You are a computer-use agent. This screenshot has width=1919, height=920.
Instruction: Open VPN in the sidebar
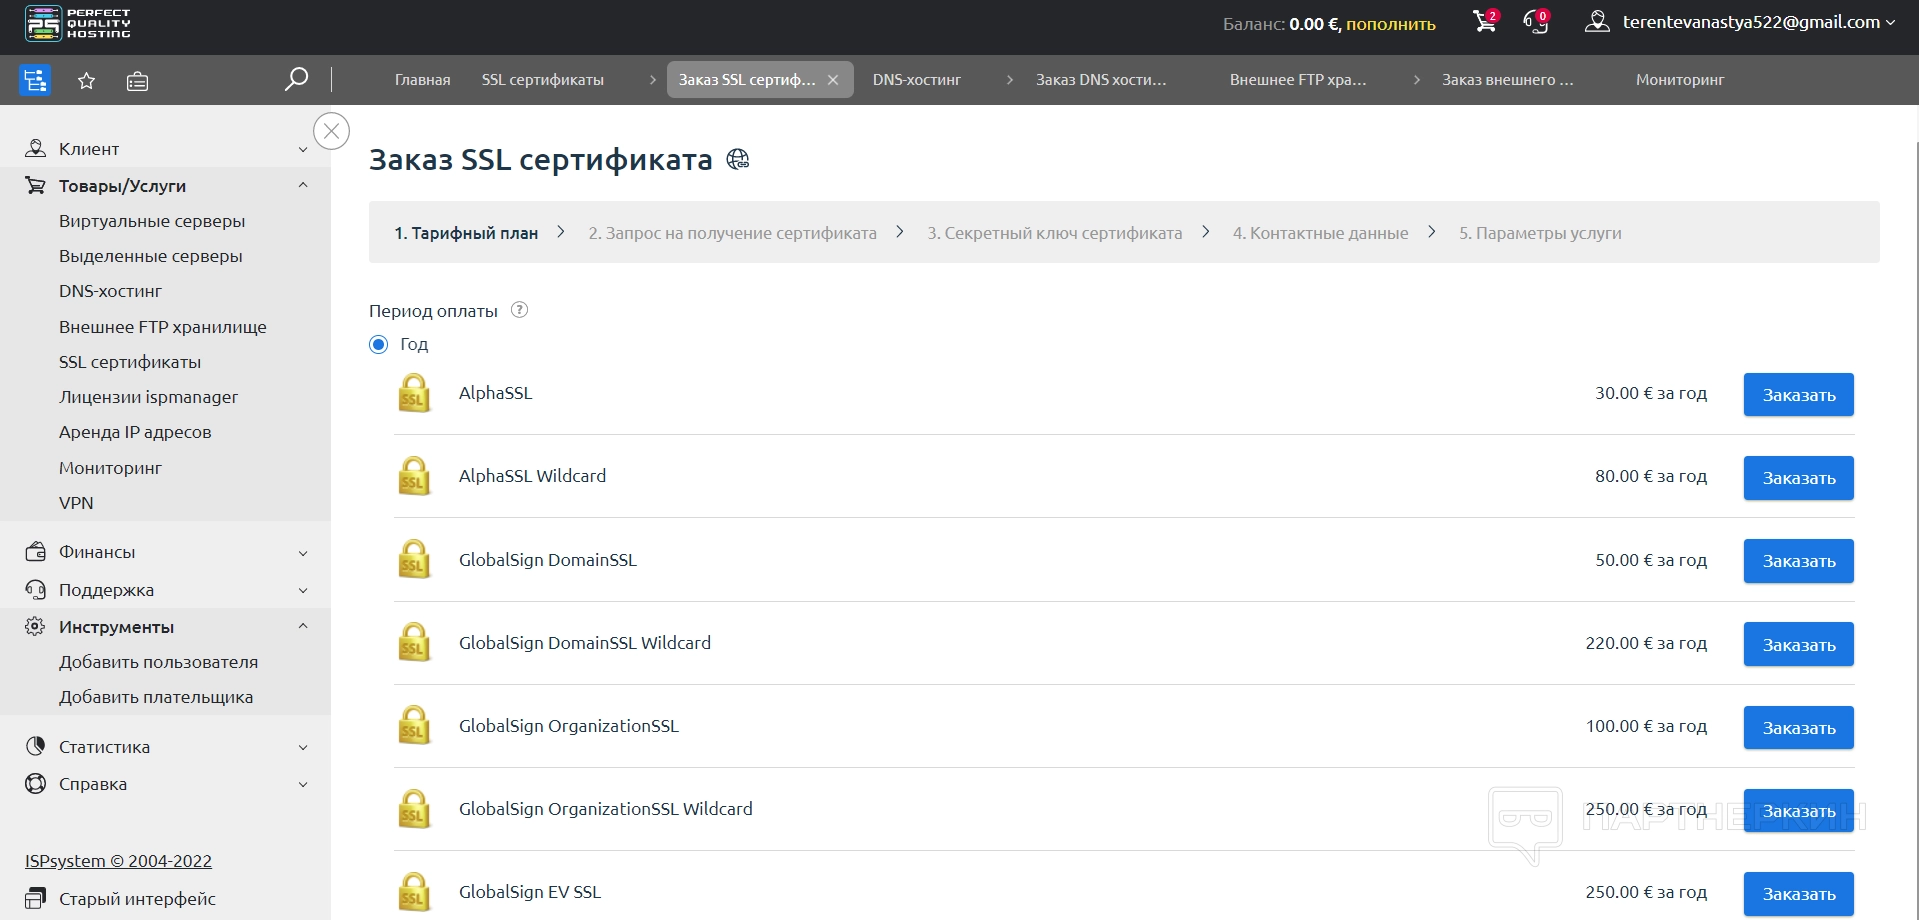[x=76, y=503]
